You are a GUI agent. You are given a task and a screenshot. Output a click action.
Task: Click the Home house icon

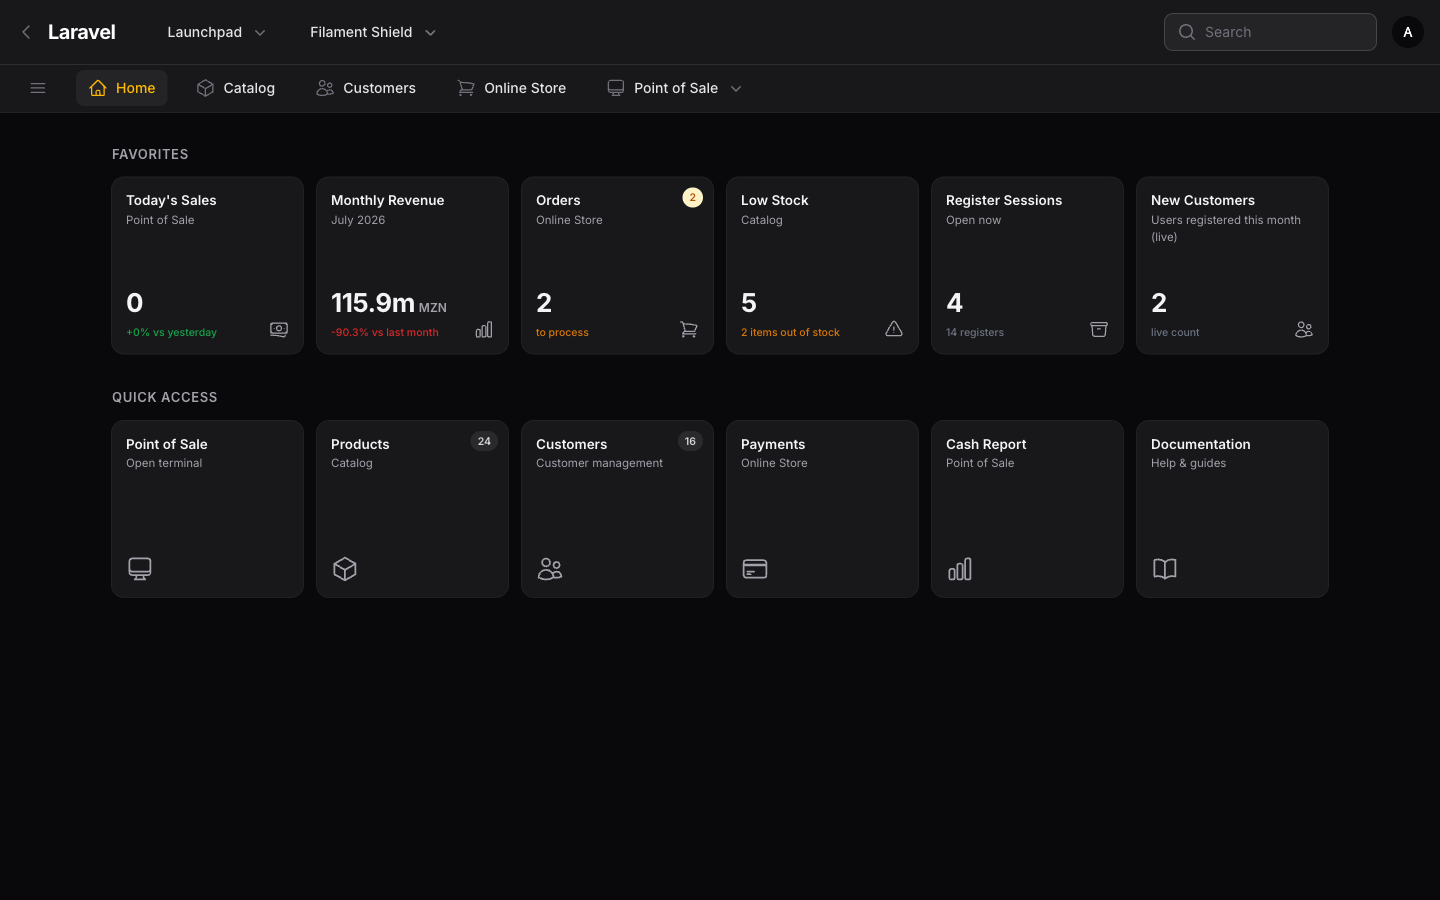(x=98, y=88)
